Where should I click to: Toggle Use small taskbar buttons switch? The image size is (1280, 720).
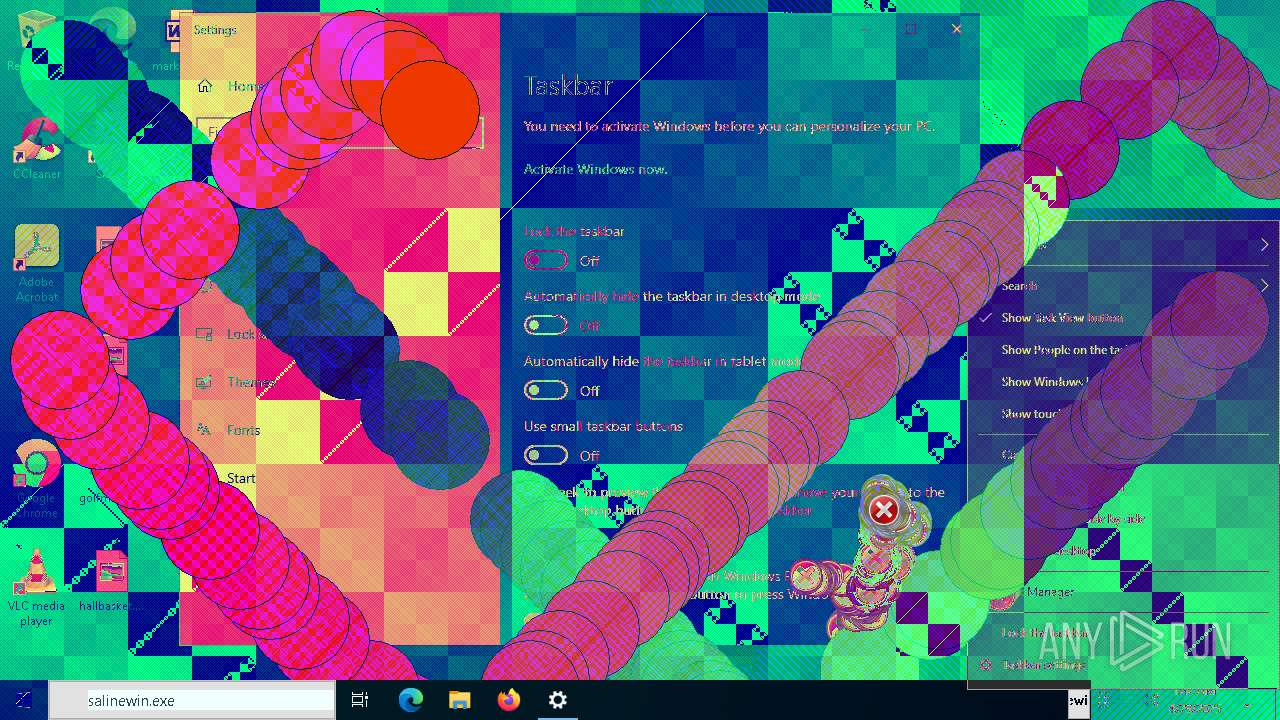coord(546,455)
